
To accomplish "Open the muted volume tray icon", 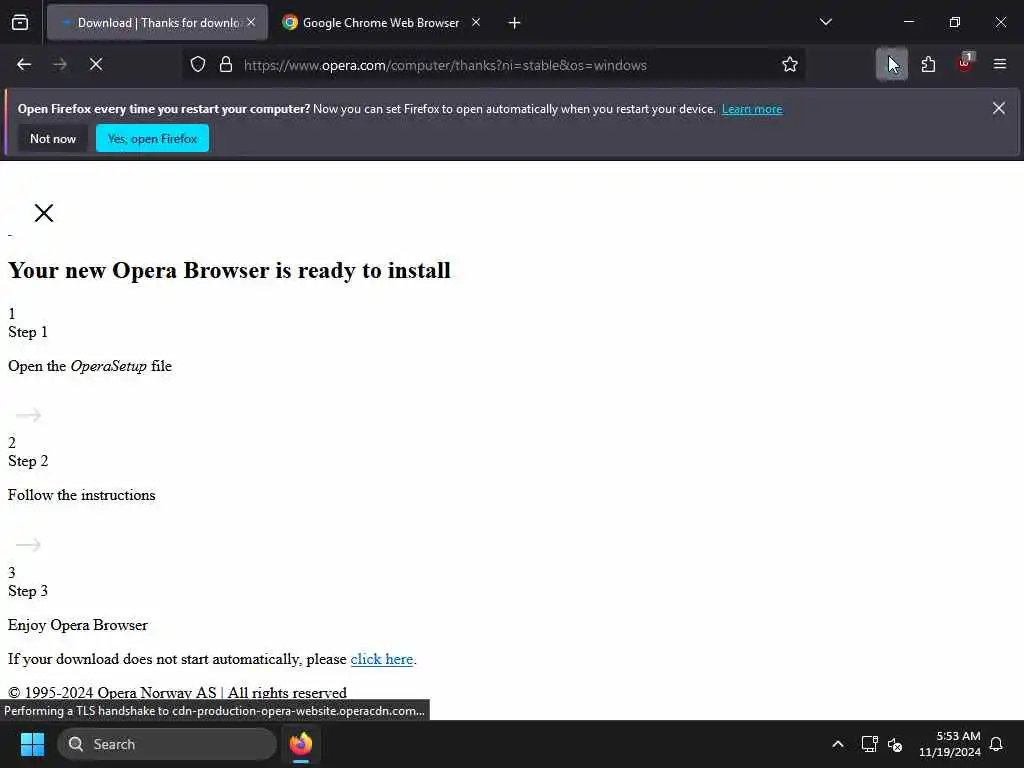I will coord(895,744).
